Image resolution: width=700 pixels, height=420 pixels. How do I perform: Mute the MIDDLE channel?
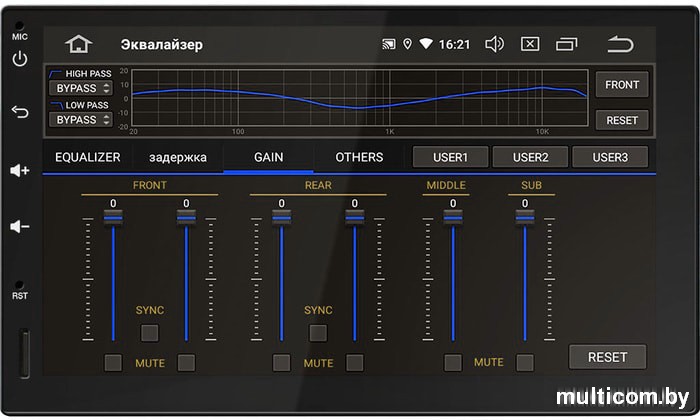pyautogui.click(x=453, y=363)
